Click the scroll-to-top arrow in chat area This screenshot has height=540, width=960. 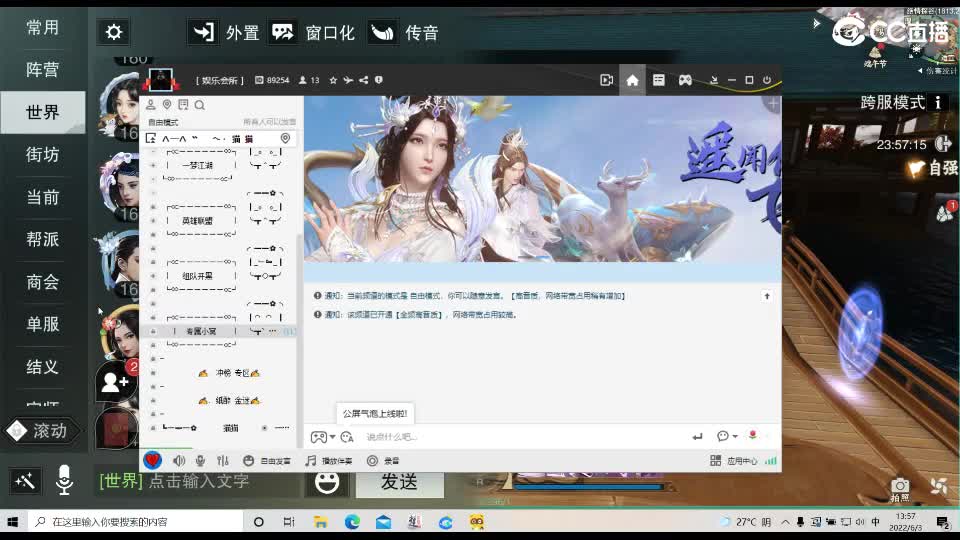pyautogui.click(x=767, y=296)
